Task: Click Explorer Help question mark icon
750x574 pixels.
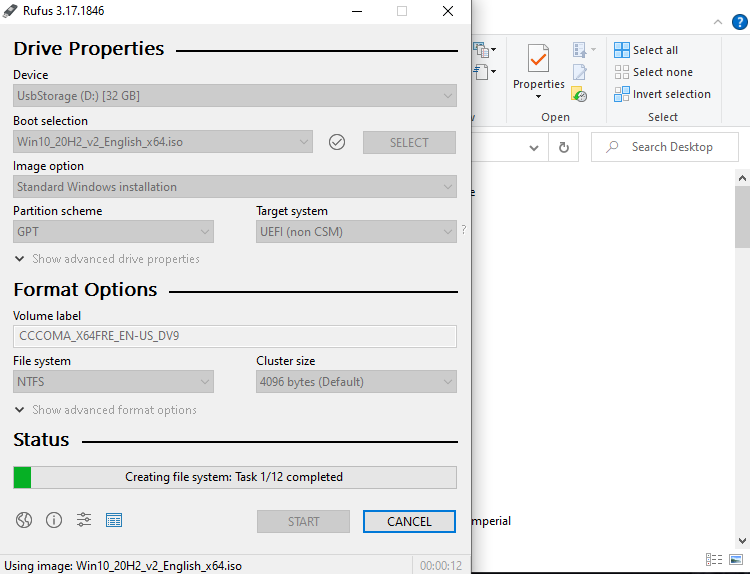Action: point(739,22)
